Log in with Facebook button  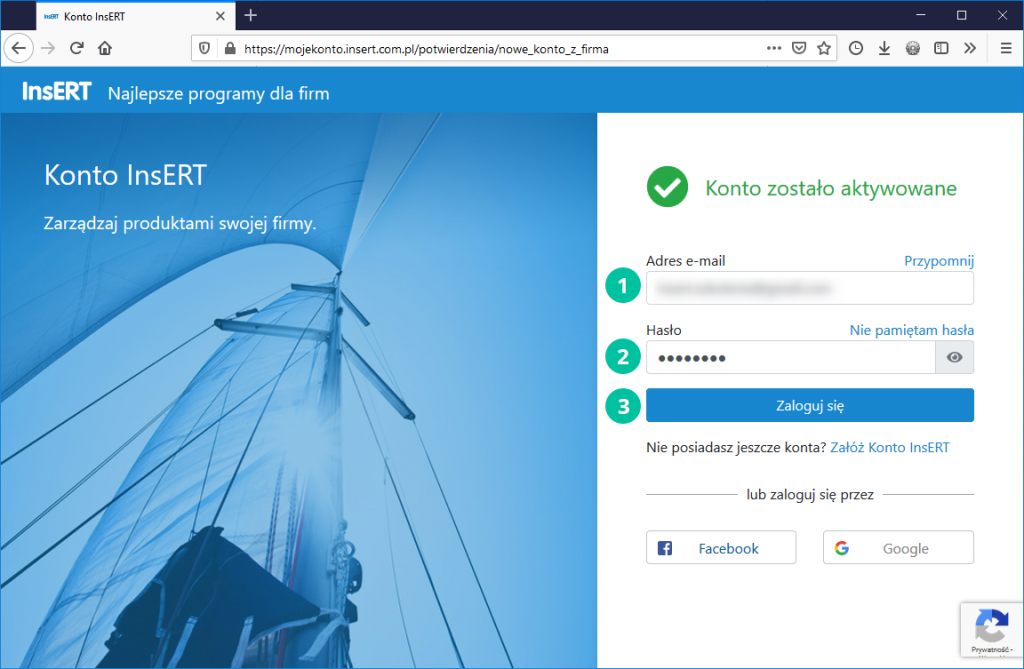click(x=721, y=547)
